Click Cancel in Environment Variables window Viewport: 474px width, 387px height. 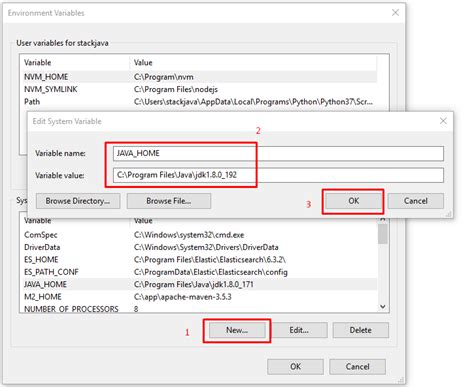[357, 367]
